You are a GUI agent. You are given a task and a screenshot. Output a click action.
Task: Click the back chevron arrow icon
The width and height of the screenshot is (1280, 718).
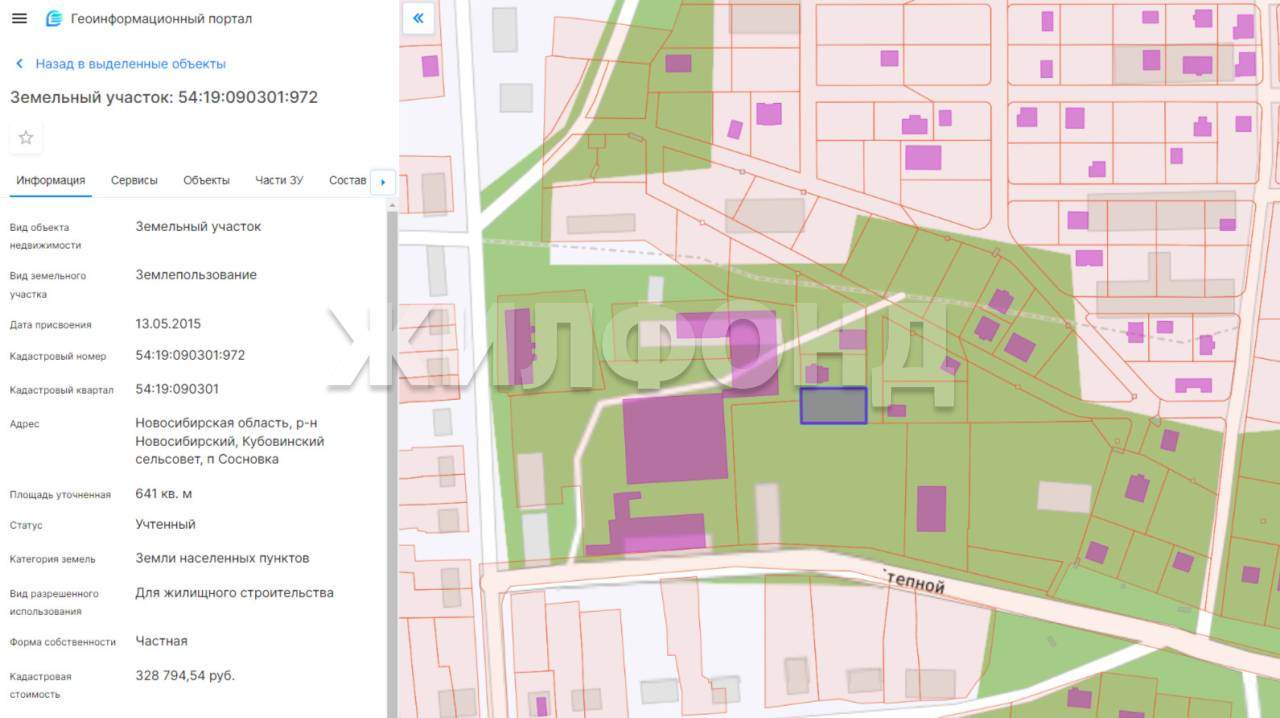(19, 64)
